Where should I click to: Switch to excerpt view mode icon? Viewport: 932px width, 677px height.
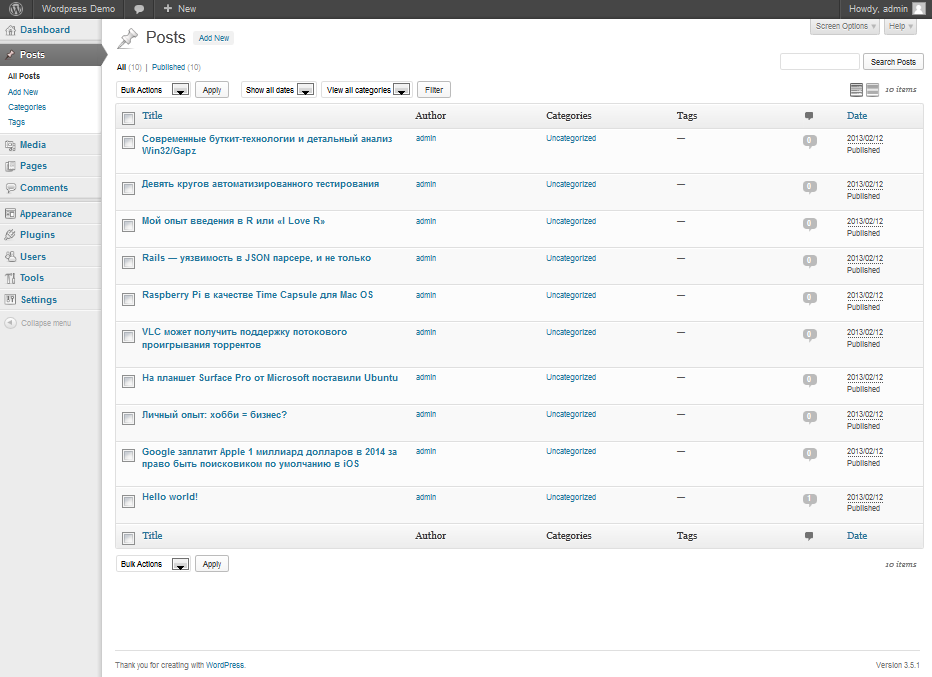click(873, 90)
